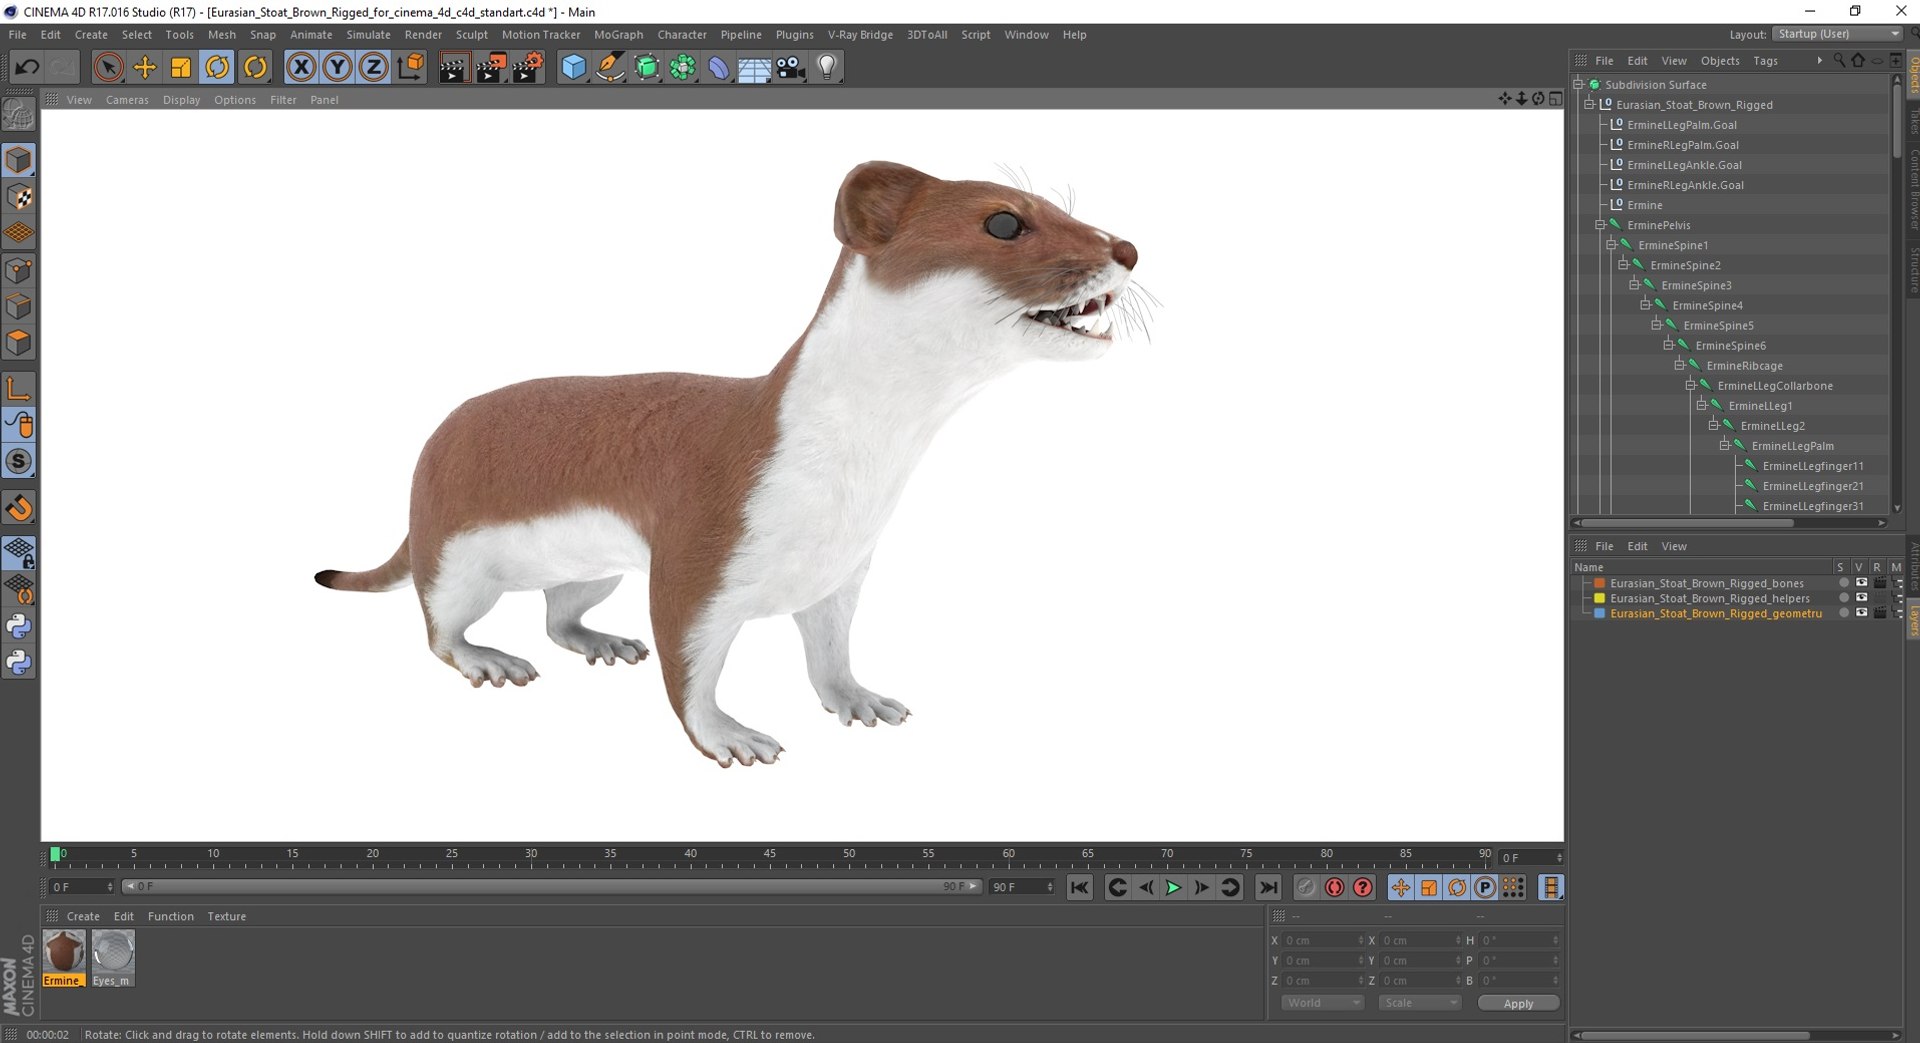Screen dimensions: 1920x1043
Task: Open the Character menu
Action: pos(681,34)
